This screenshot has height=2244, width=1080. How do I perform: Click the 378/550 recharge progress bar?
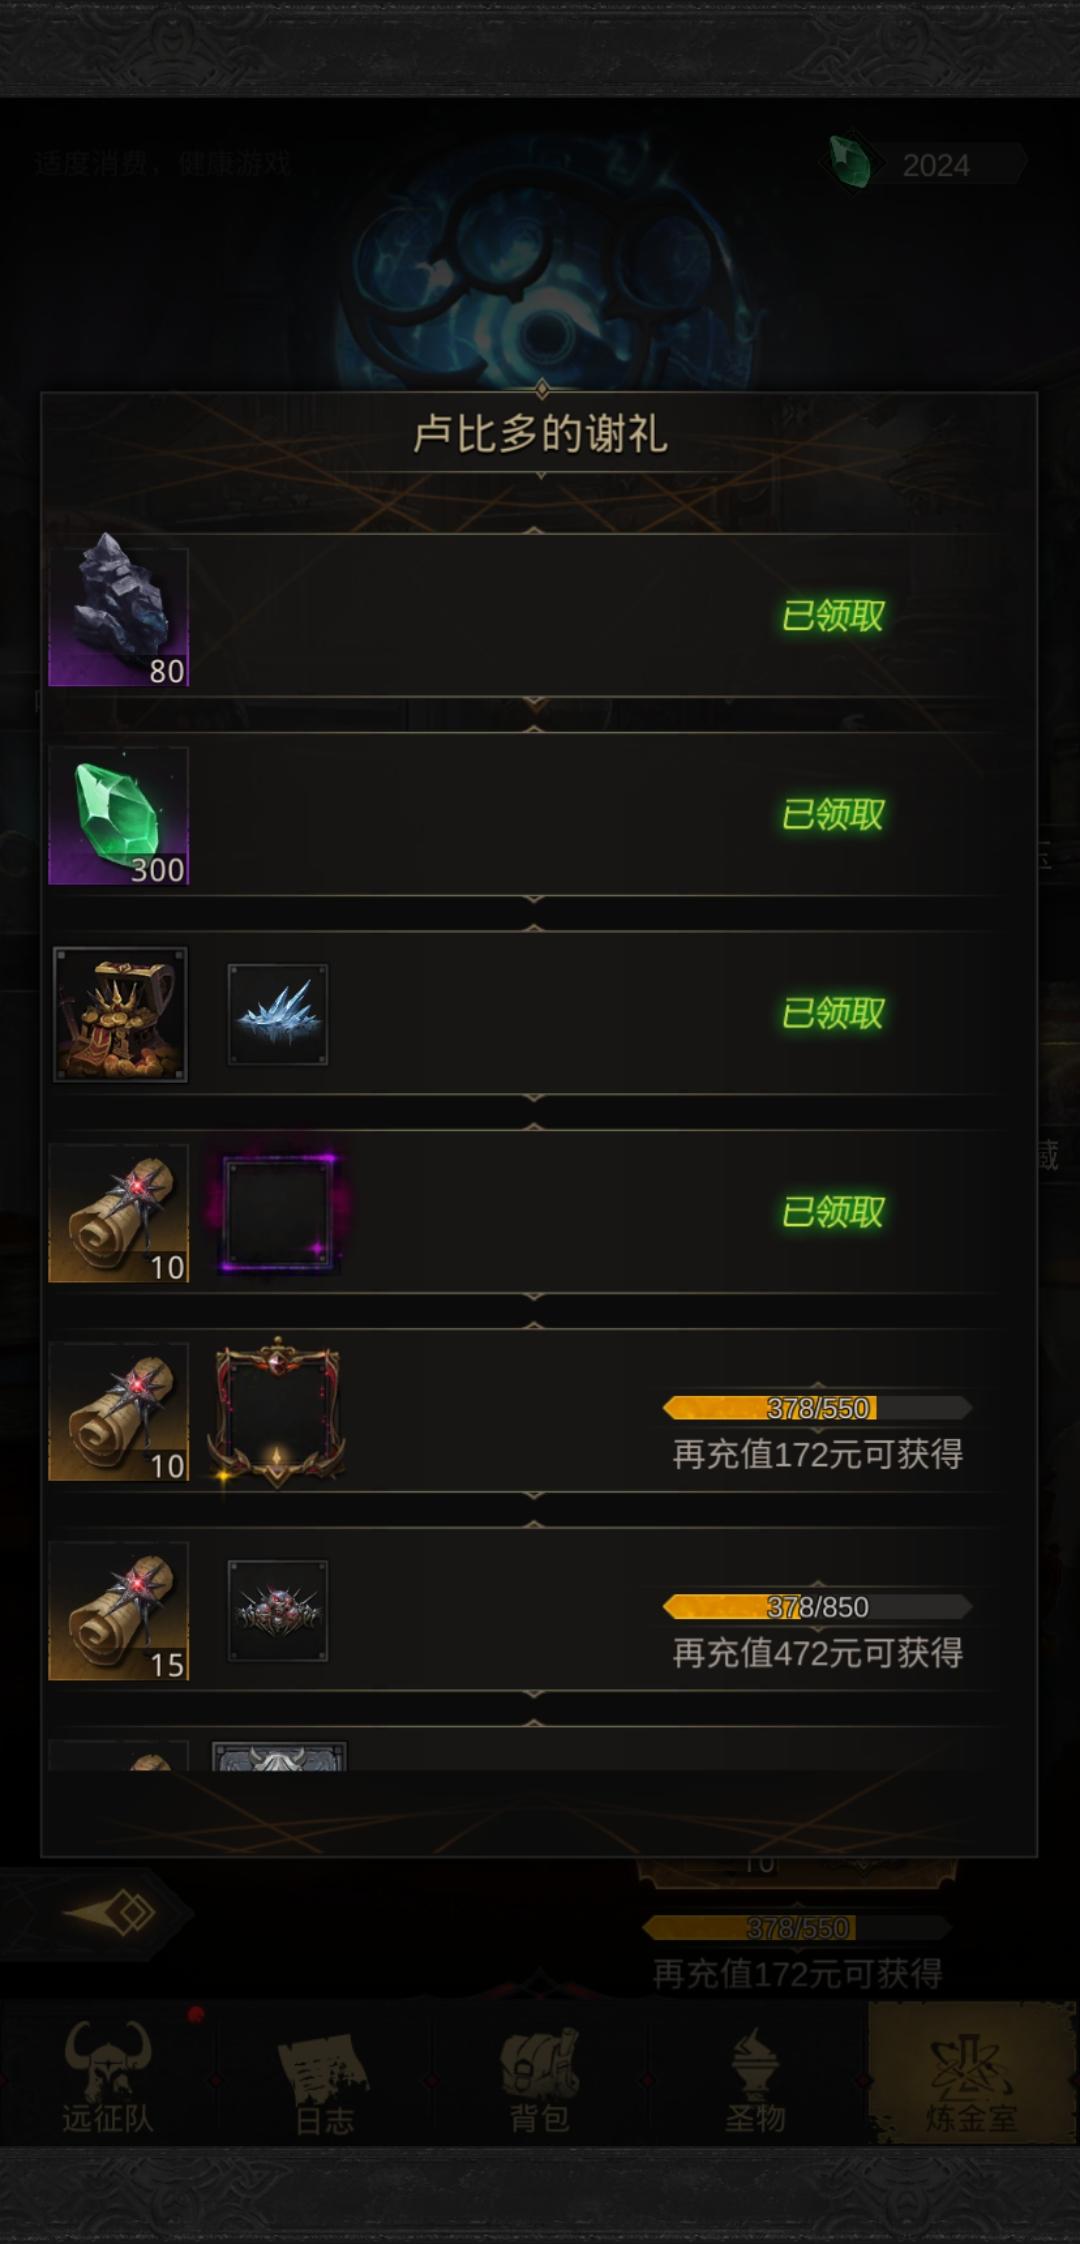pos(817,1408)
